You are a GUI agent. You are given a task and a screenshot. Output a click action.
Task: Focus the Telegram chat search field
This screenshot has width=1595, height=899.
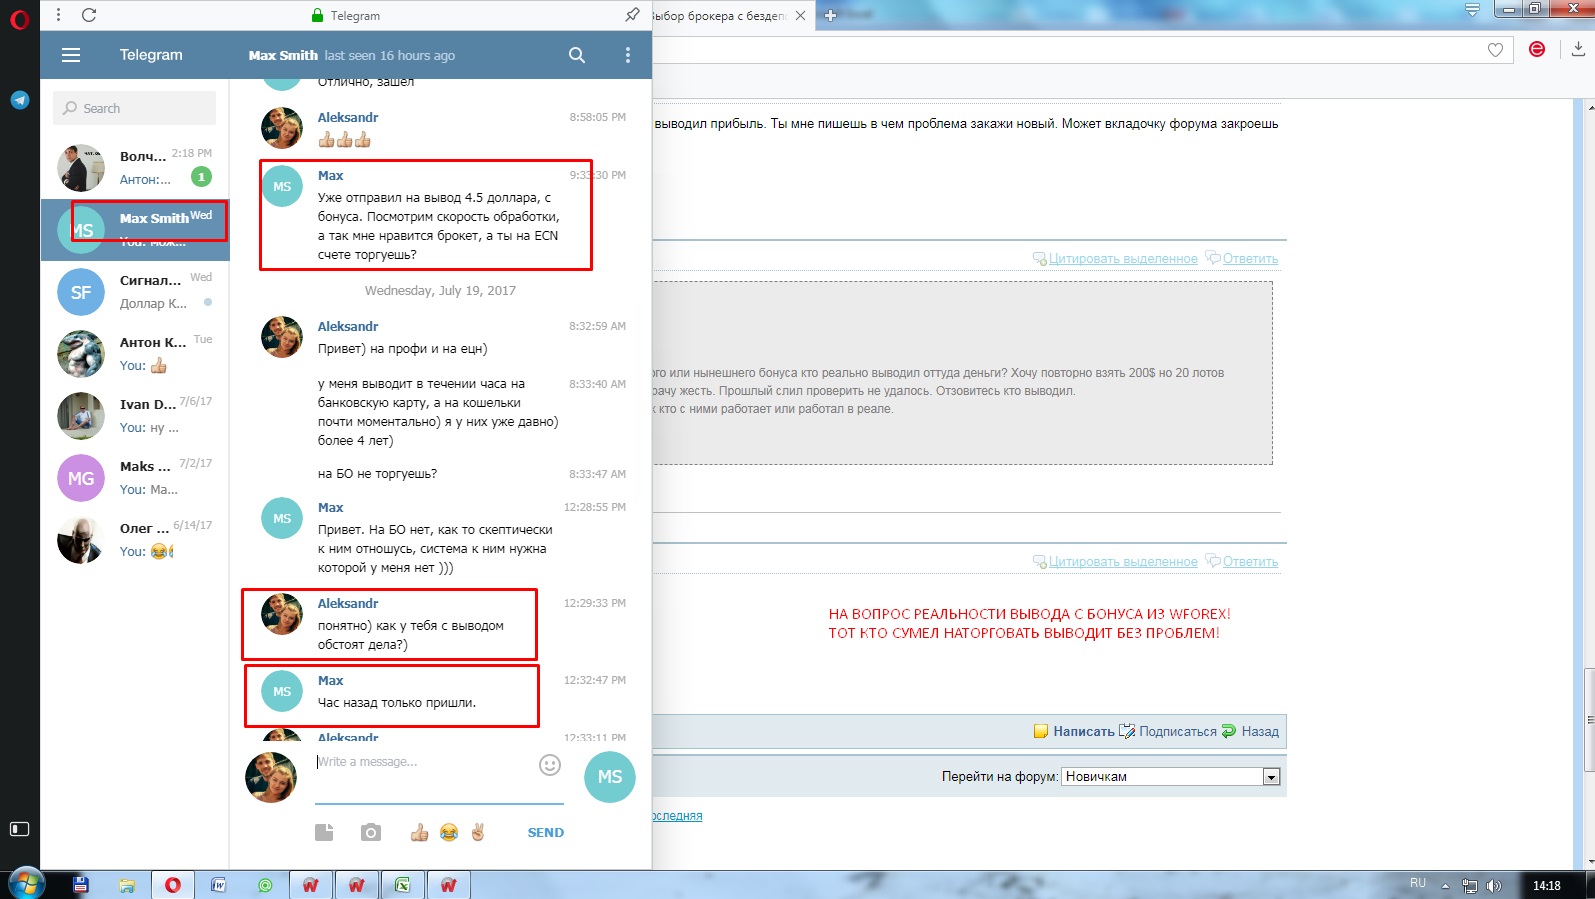click(x=134, y=108)
